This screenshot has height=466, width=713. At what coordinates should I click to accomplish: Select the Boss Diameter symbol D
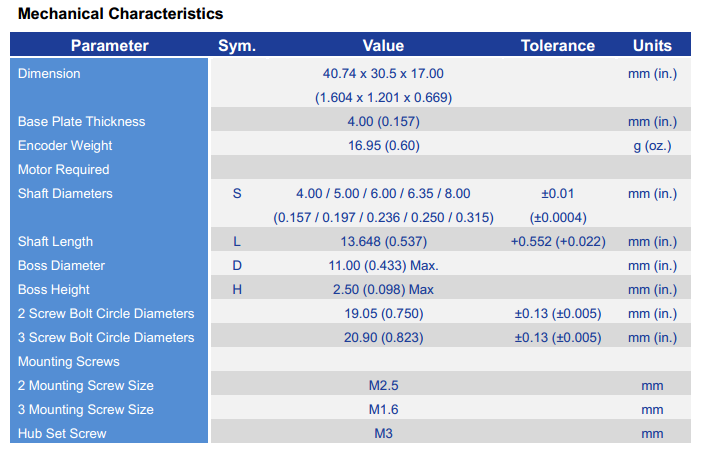[x=237, y=266]
